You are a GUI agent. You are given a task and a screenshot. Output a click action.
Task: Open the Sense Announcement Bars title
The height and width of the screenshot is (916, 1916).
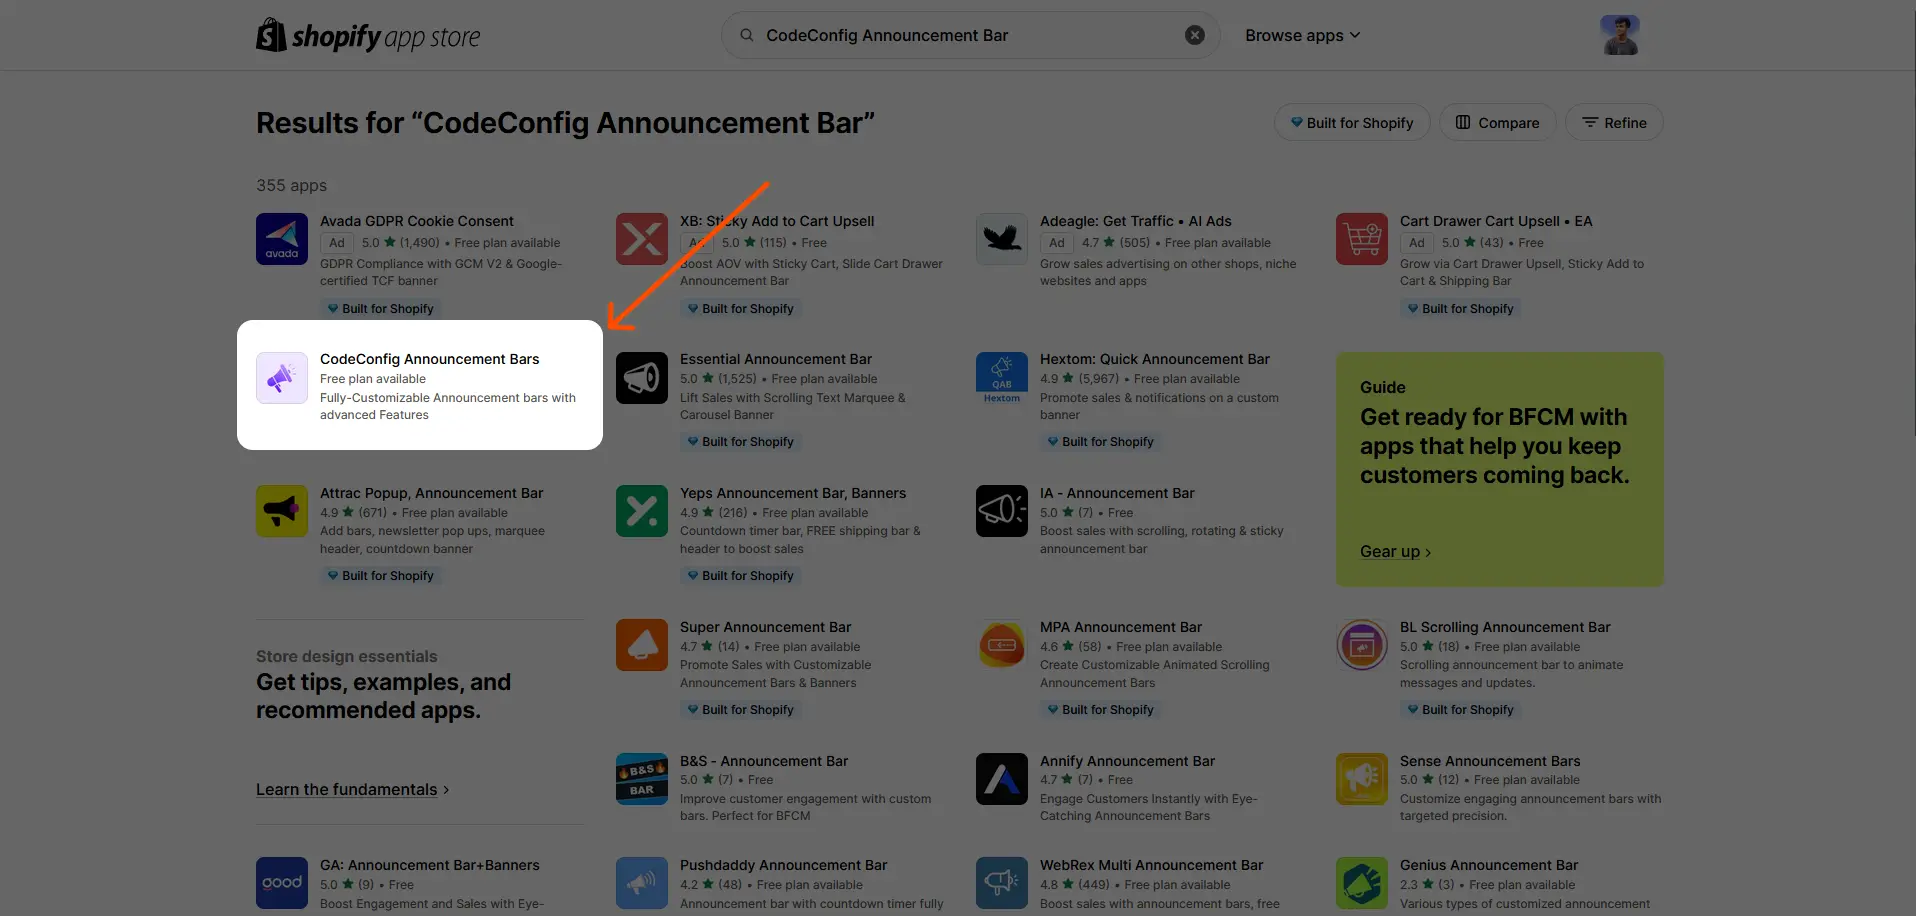click(x=1490, y=761)
